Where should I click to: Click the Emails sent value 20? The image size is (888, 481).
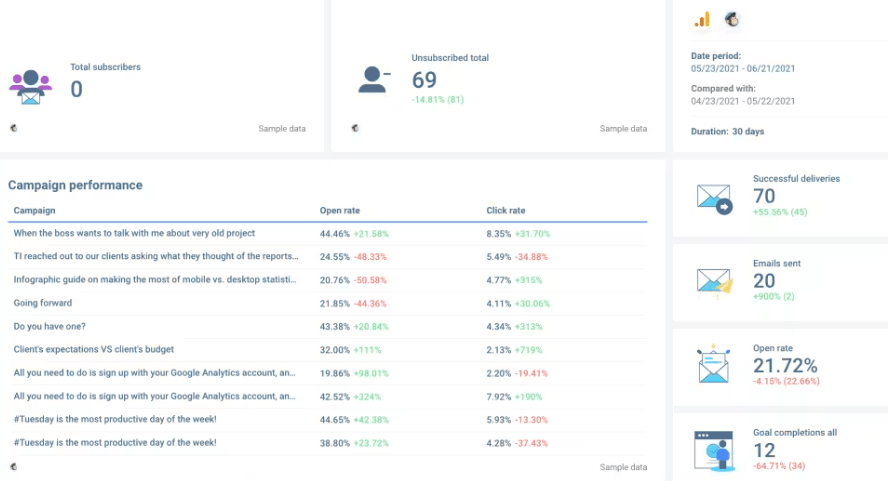(x=764, y=280)
